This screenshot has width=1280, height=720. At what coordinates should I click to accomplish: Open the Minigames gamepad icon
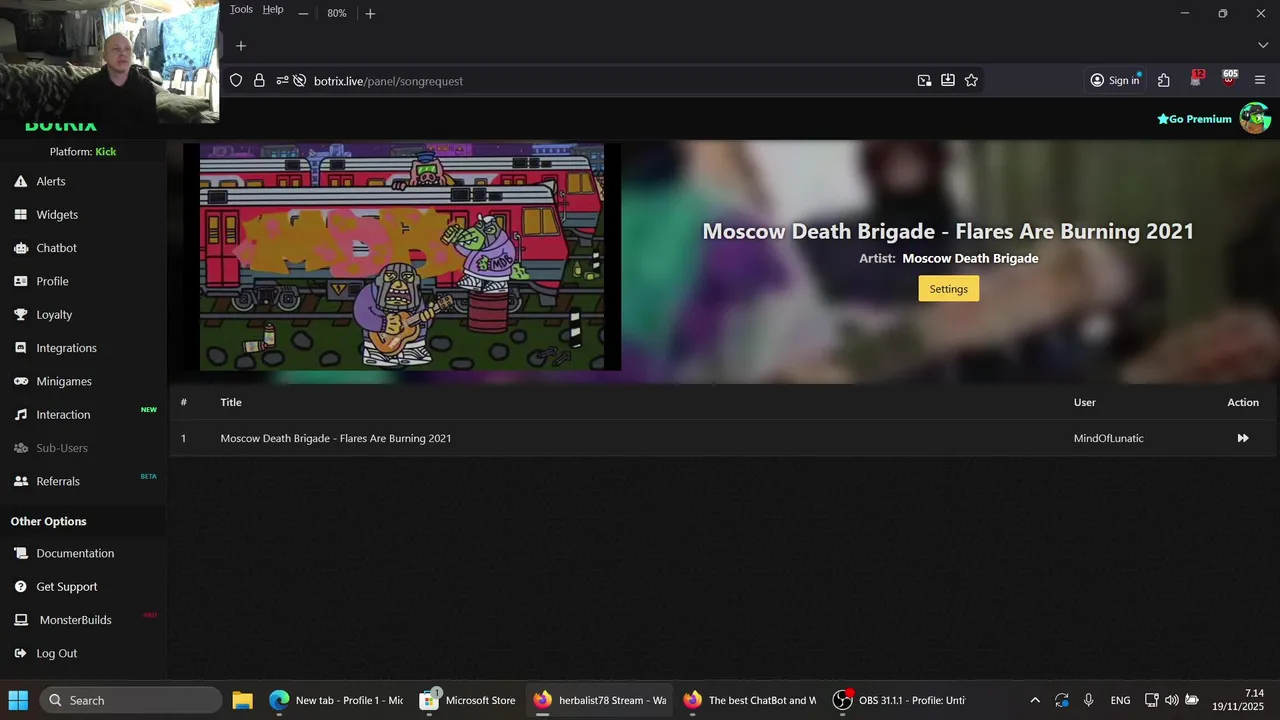[x=20, y=381]
